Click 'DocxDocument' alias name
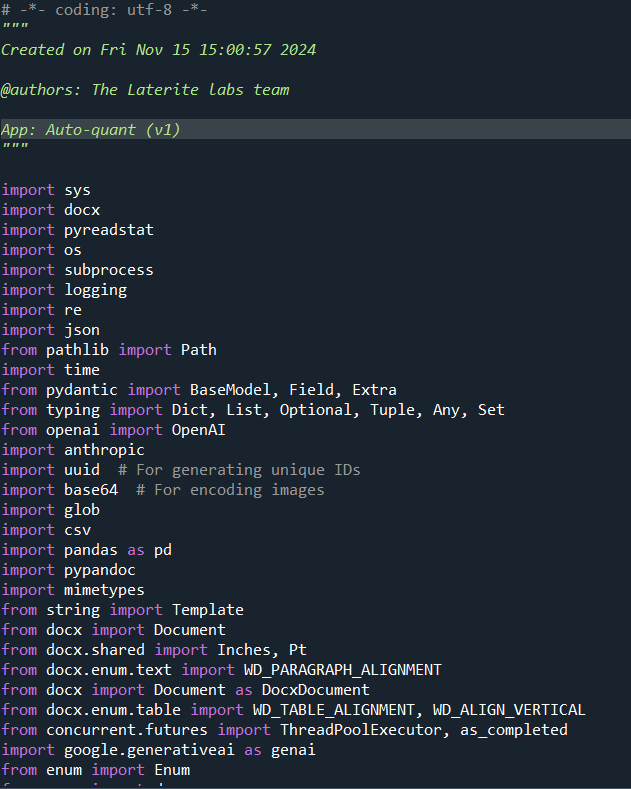Image resolution: width=631 pixels, height=789 pixels. (316, 690)
